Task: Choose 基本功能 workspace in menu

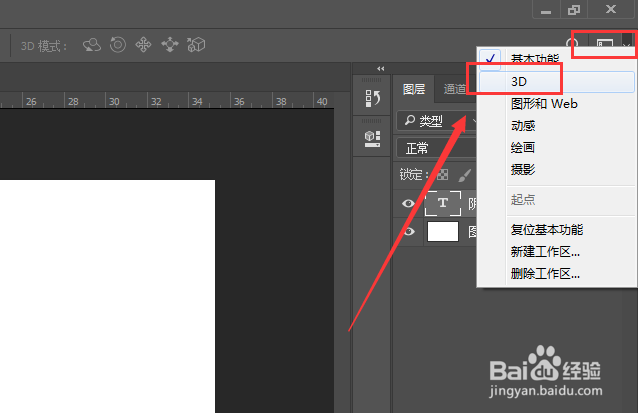Action: coord(556,59)
